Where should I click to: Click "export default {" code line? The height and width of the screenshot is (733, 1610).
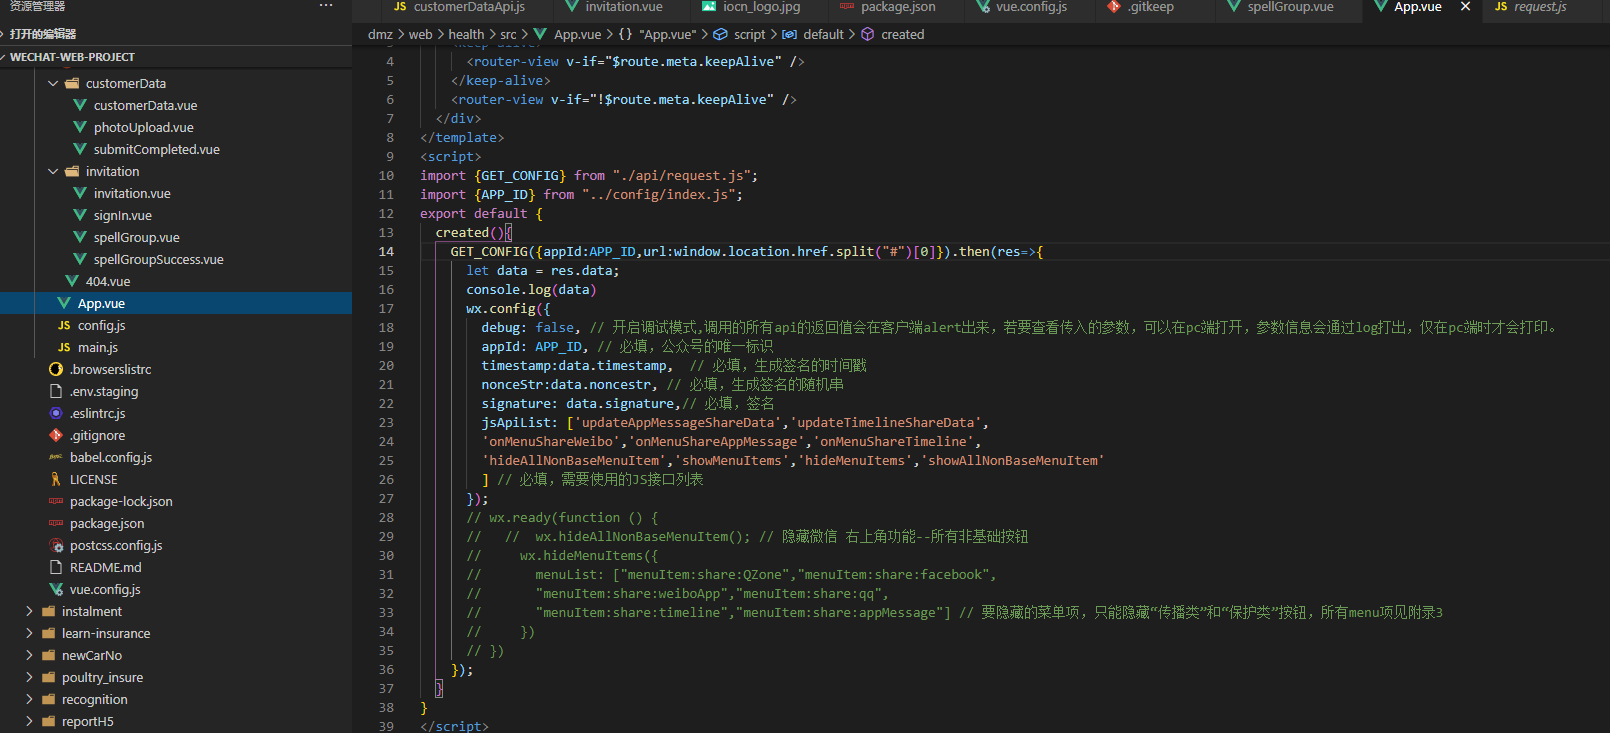click(x=481, y=213)
